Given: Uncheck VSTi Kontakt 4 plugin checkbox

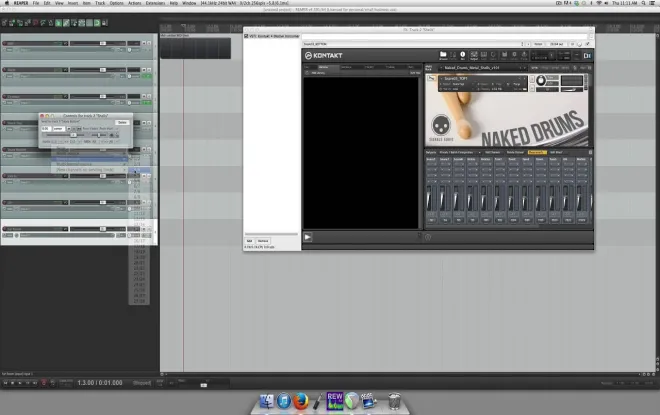Looking at the screenshot, I should [x=246, y=36].
